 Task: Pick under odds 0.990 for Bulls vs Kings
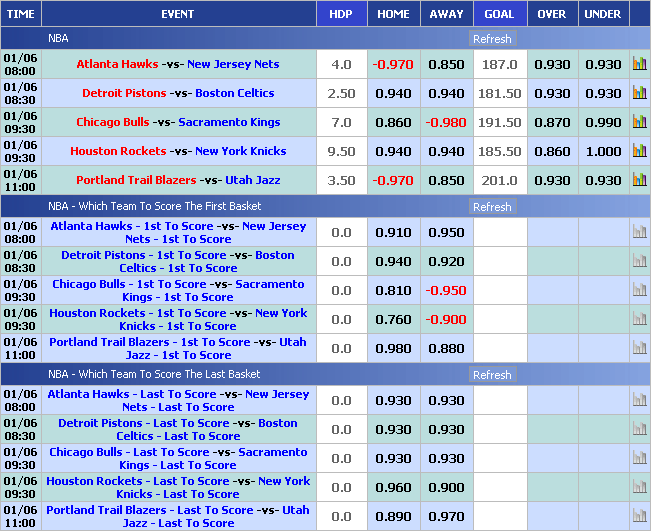(603, 122)
